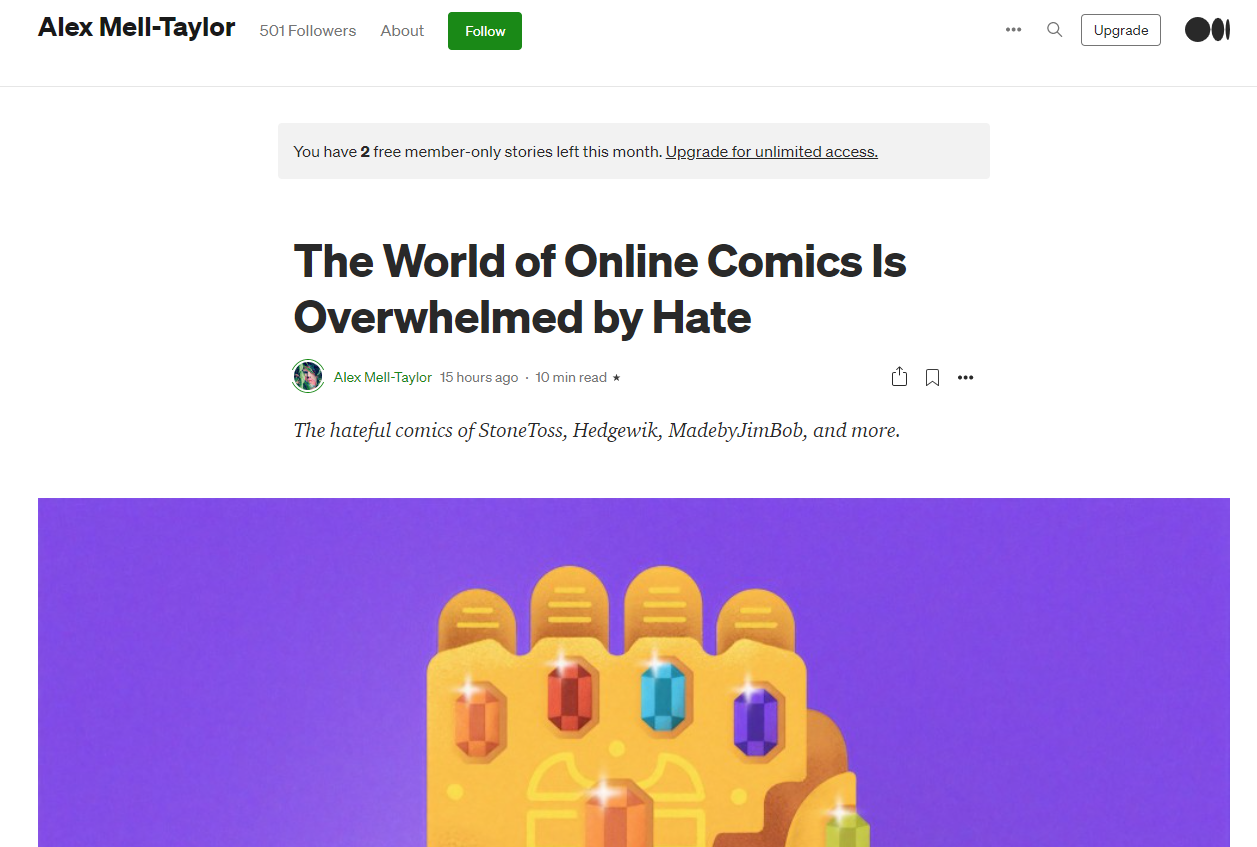Click the article headline text
The image size is (1257, 847).
600,289
